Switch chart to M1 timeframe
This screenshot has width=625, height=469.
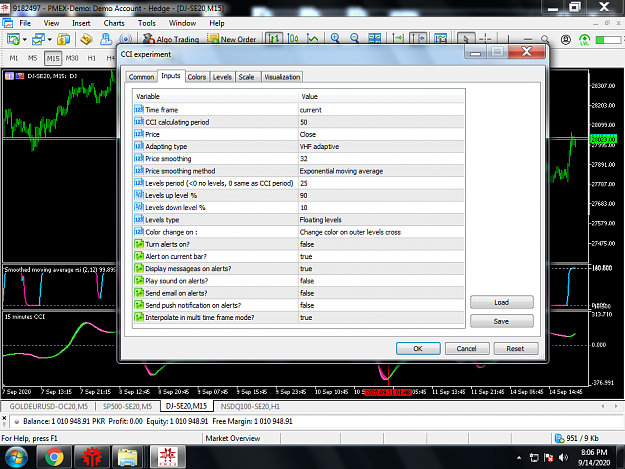(14, 58)
